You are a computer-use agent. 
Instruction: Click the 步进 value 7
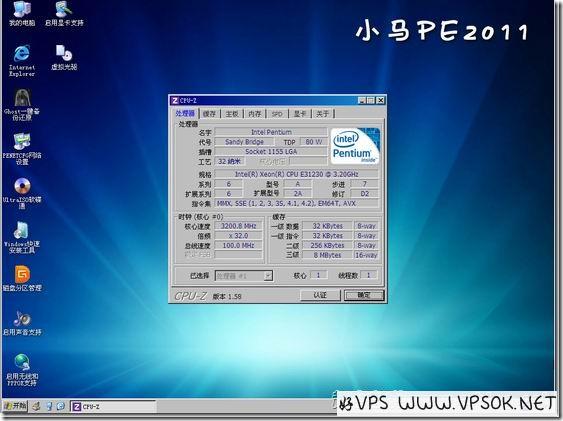click(364, 184)
